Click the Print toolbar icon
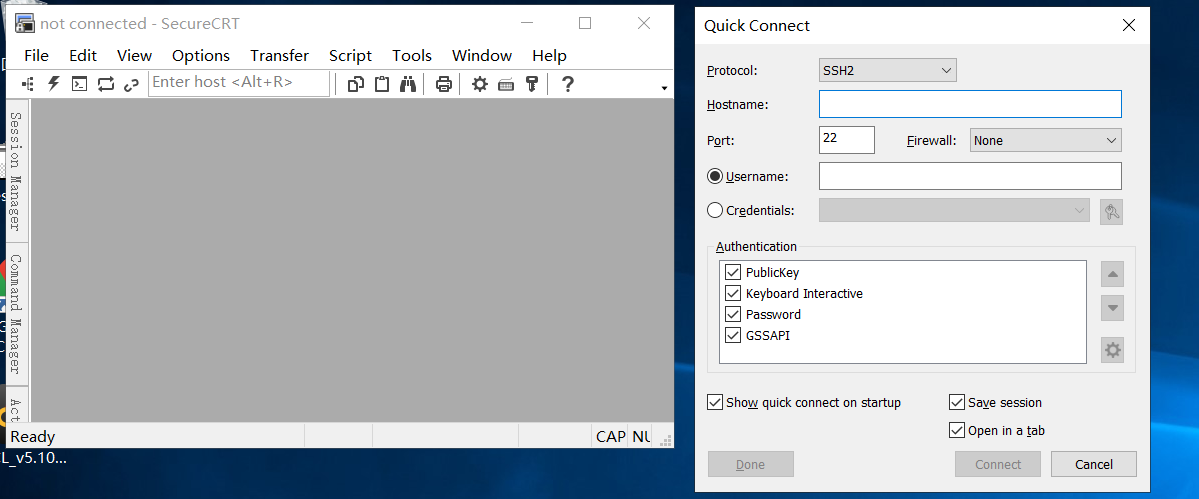The image size is (1199, 499). point(444,84)
